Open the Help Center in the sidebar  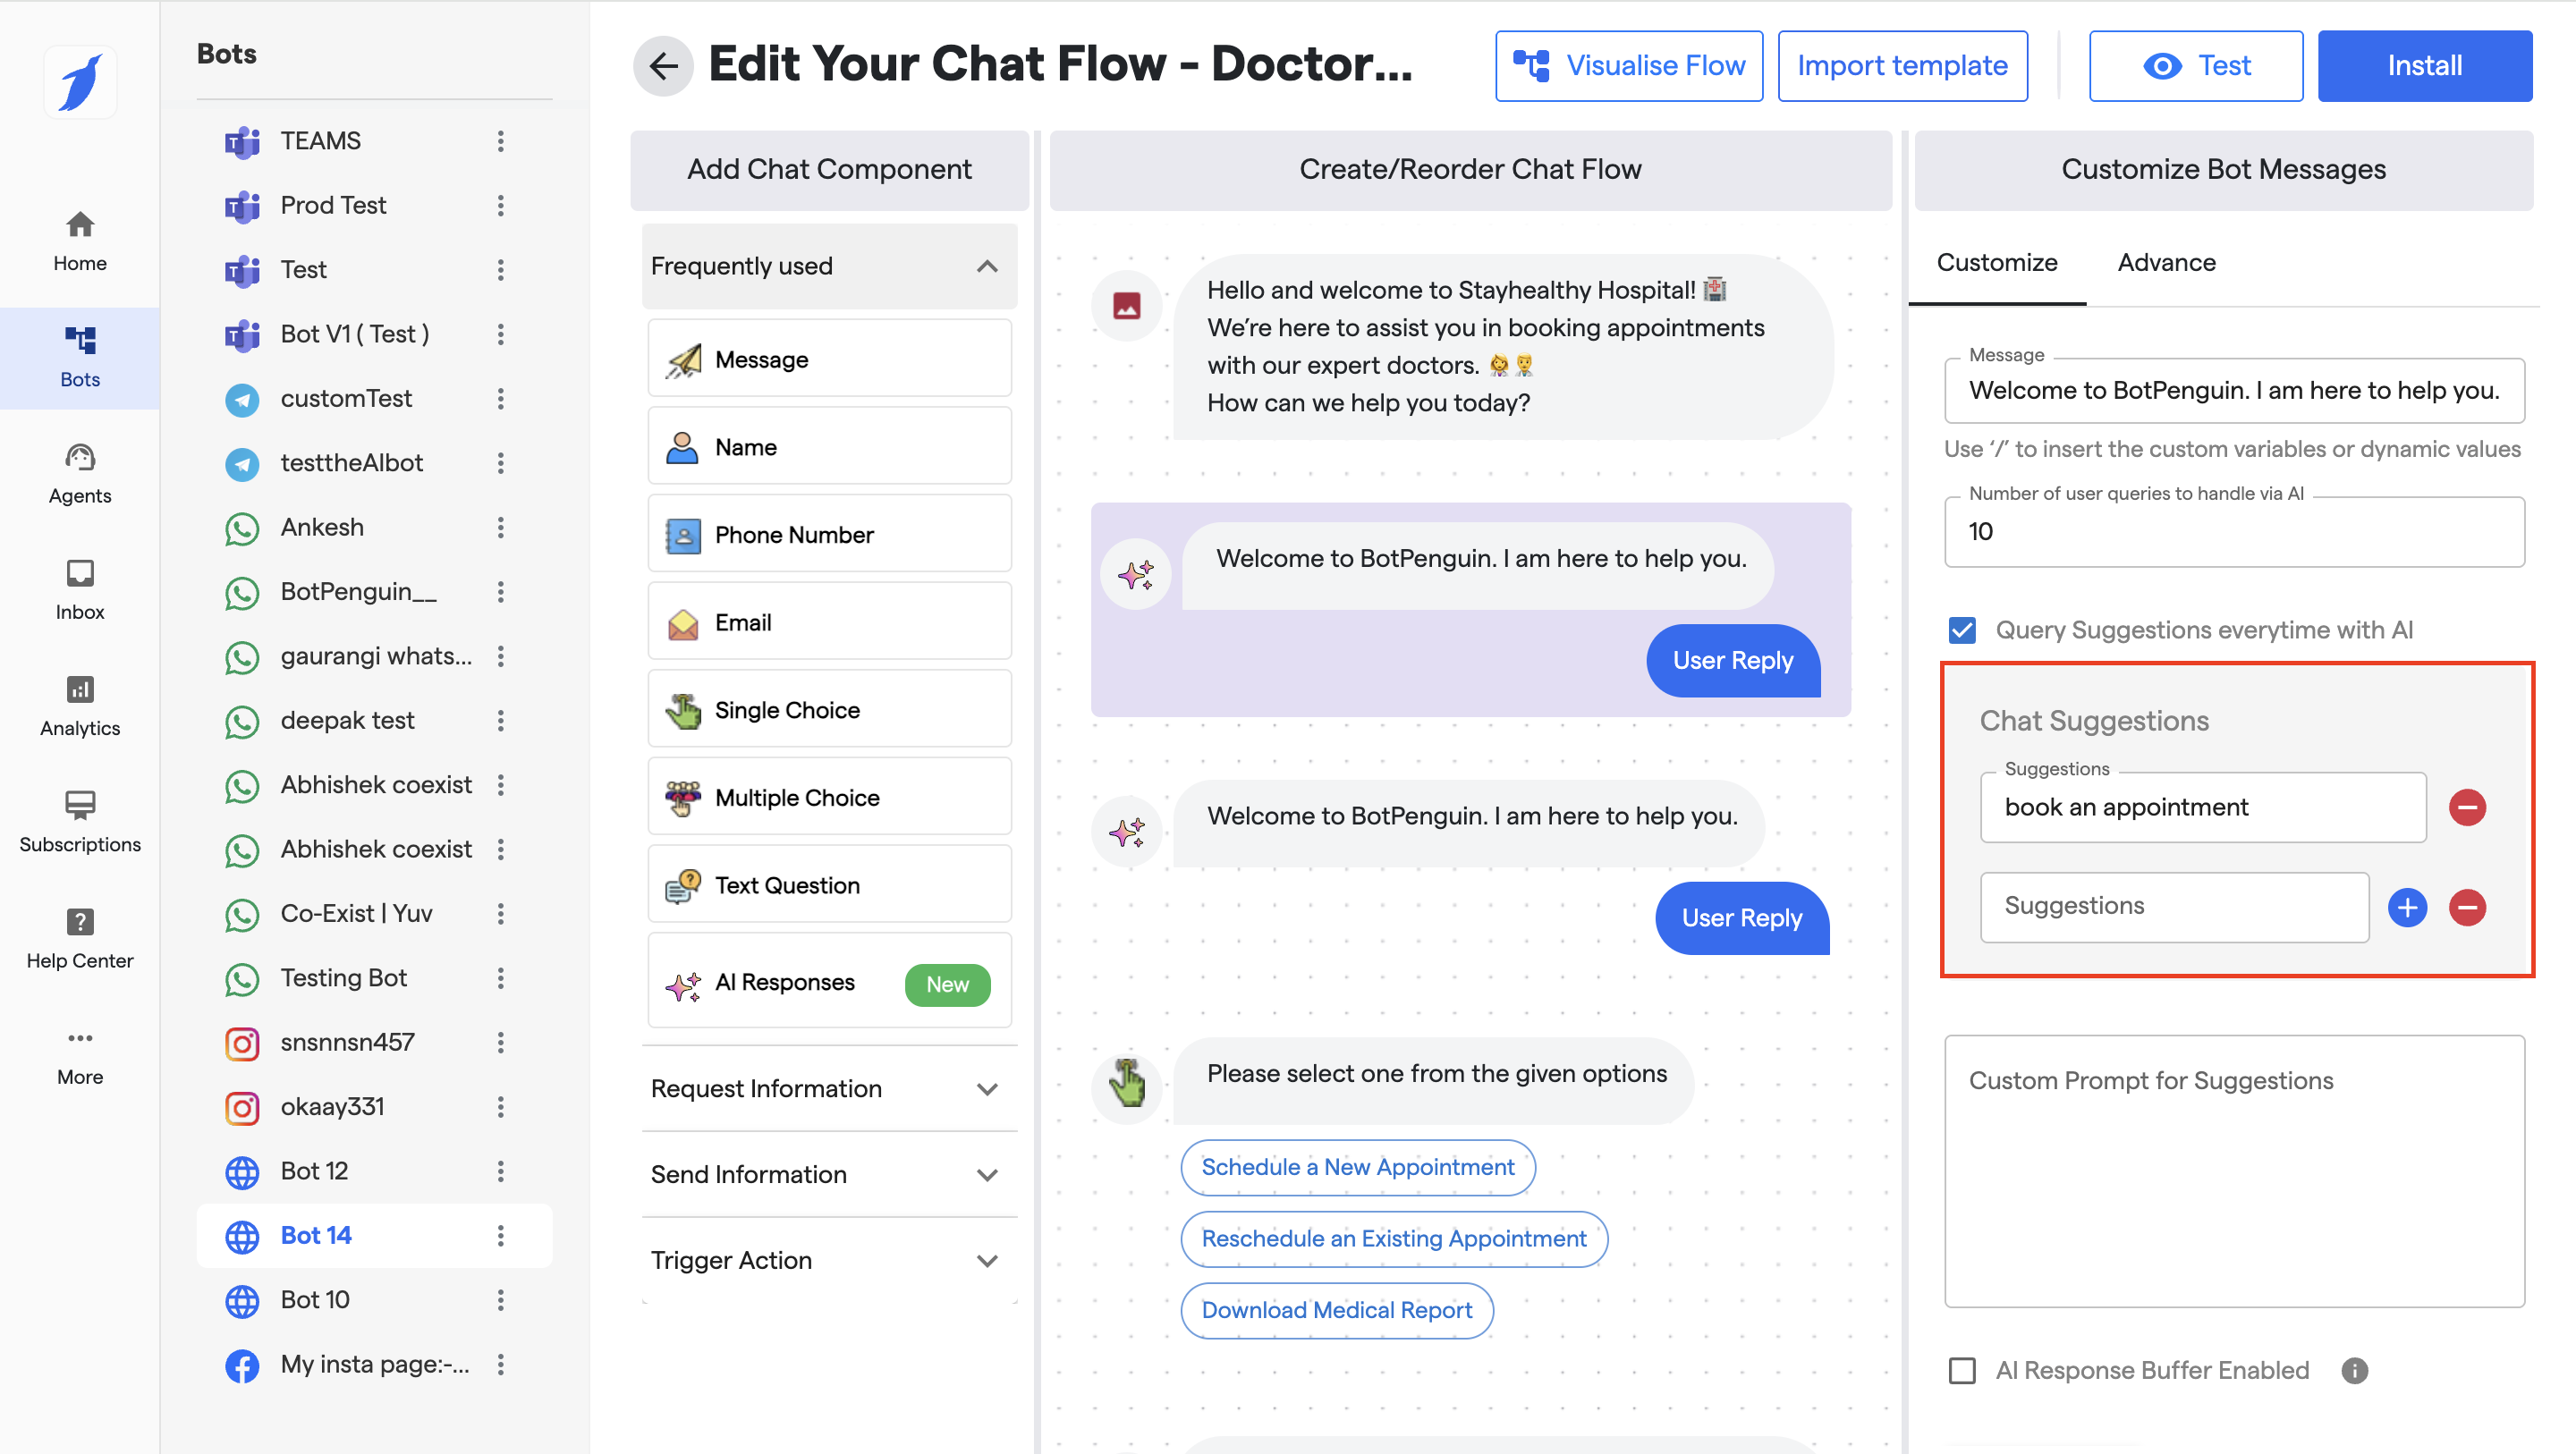[x=80, y=939]
